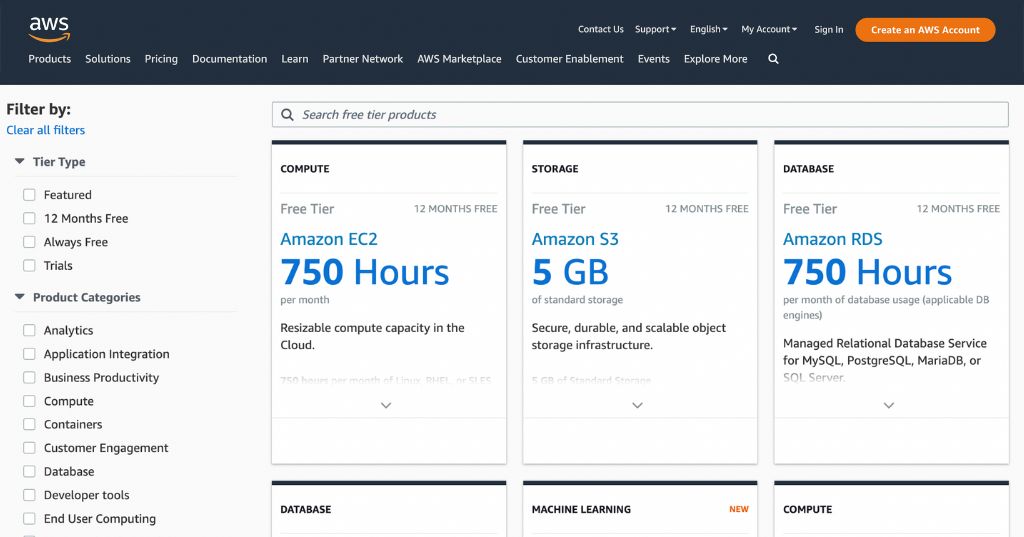Tick the Compute category checkbox
The width and height of the screenshot is (1024, 537).
(30, 401)
